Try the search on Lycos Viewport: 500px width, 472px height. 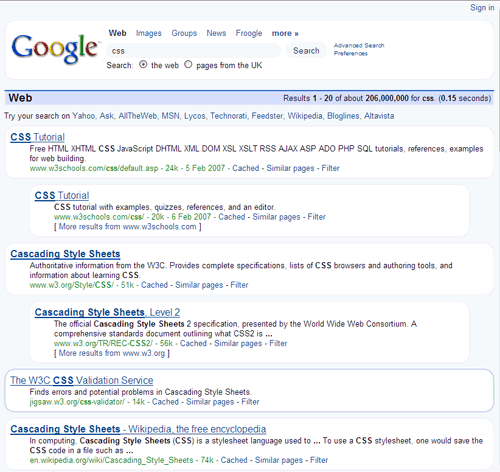[x=195, y=116]
